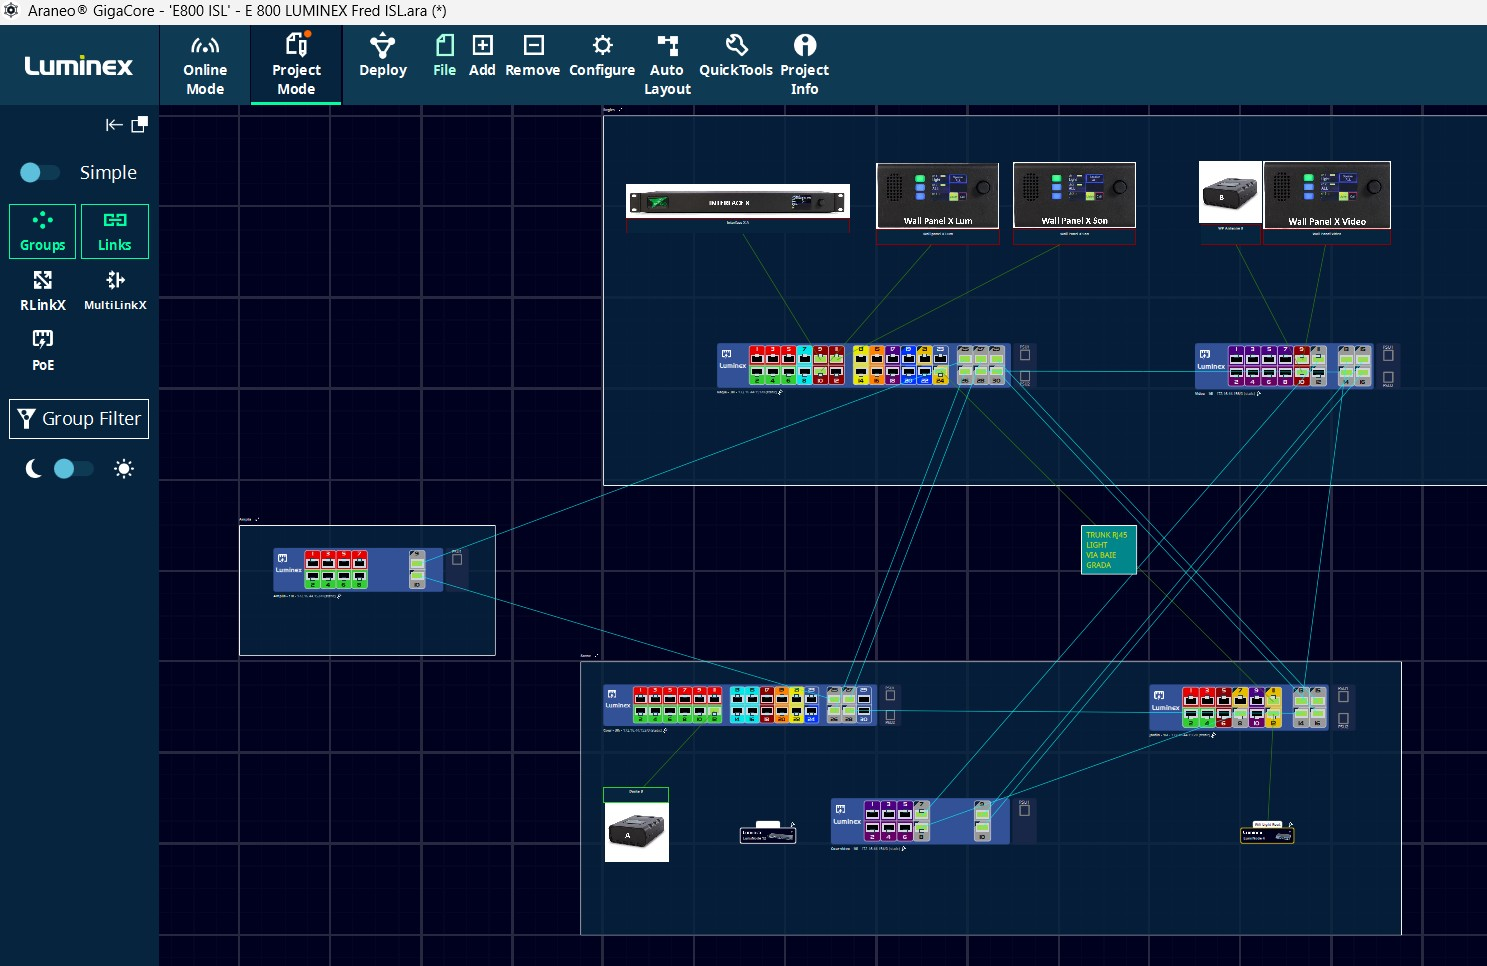Enable MultiLinkX view

115,290
